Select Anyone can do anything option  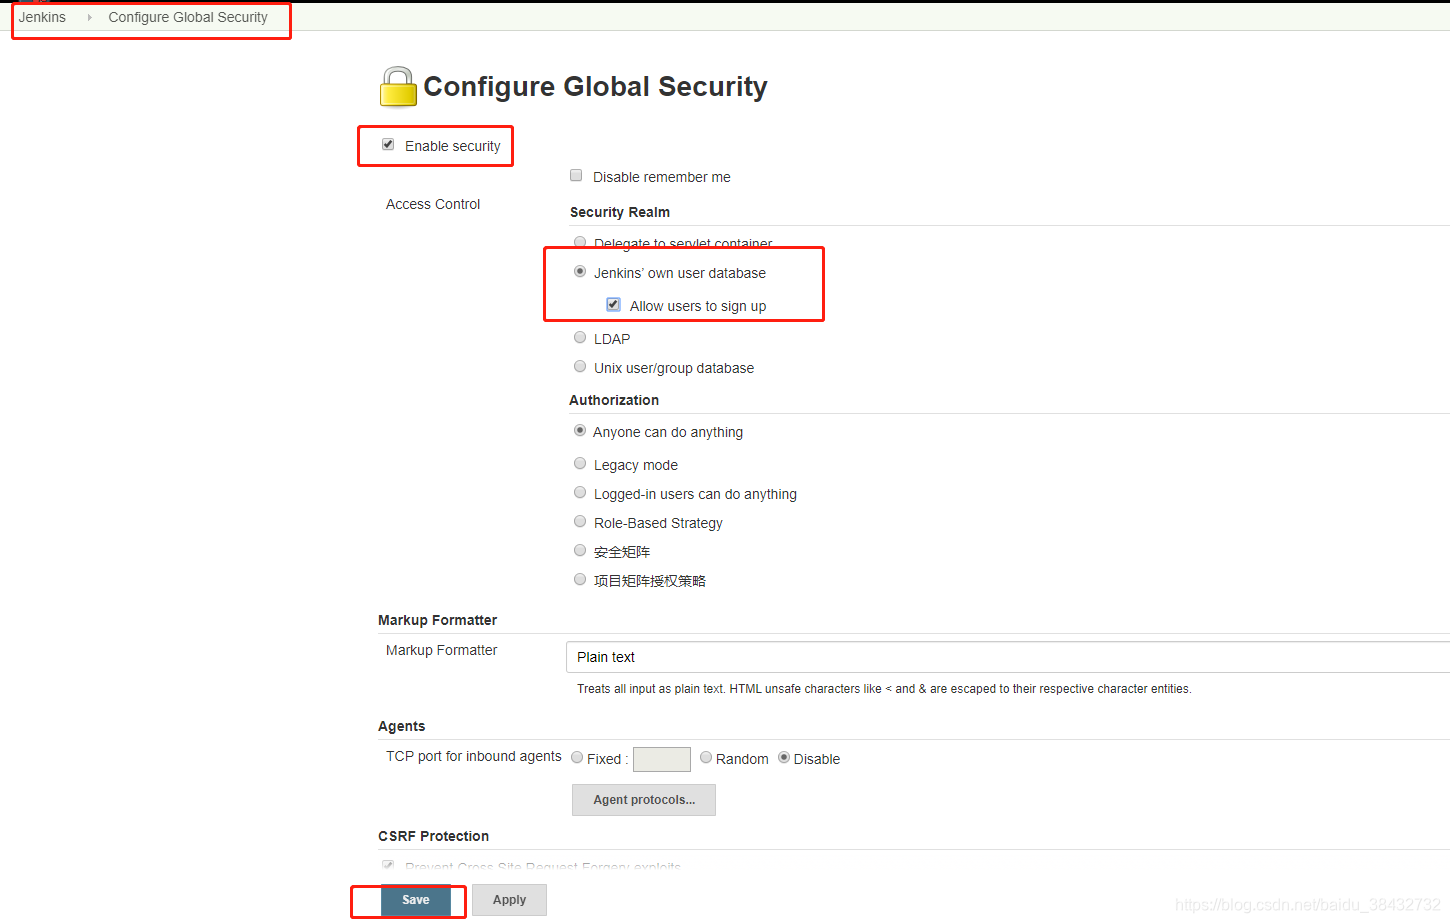(x=580, y=431)
